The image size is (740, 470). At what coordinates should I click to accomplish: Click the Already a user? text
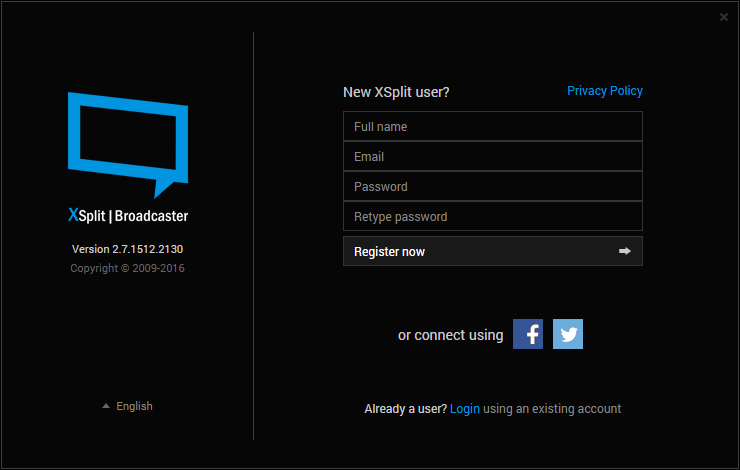(x=405, y=409)
